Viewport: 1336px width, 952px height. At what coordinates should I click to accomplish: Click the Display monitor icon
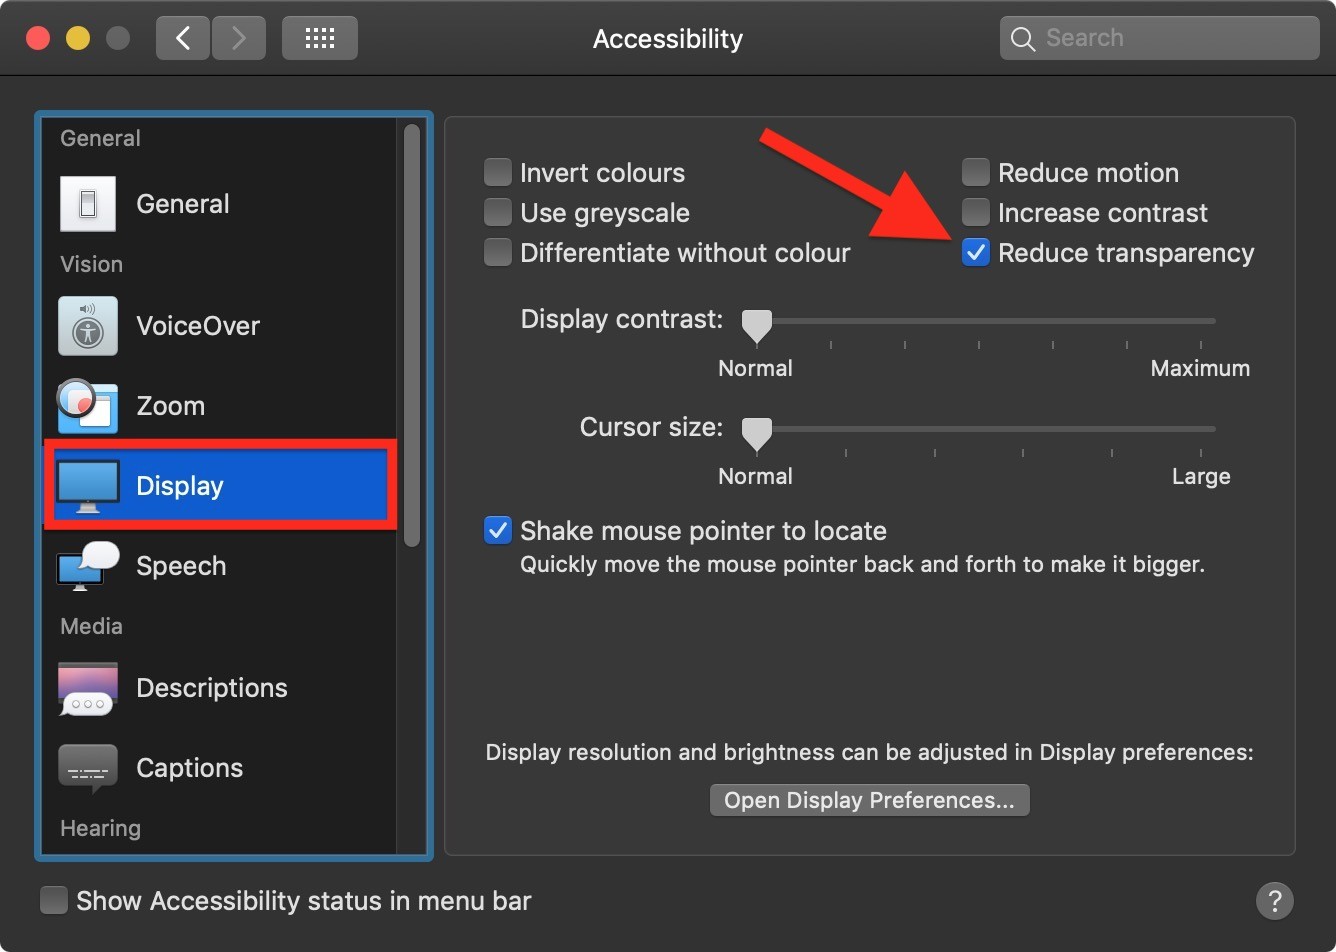88,486
